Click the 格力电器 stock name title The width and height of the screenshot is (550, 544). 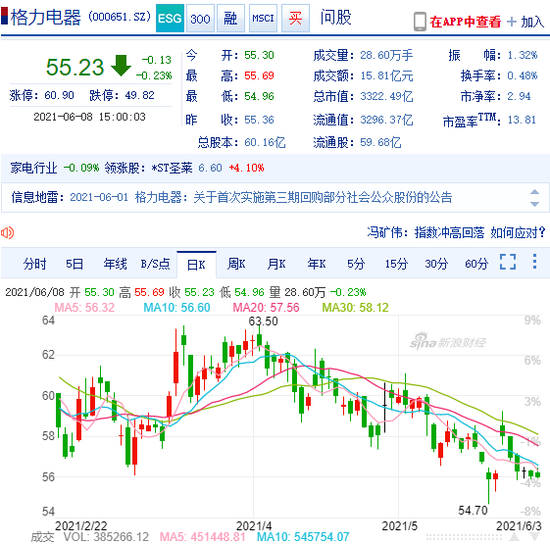[x=46, y=17]
